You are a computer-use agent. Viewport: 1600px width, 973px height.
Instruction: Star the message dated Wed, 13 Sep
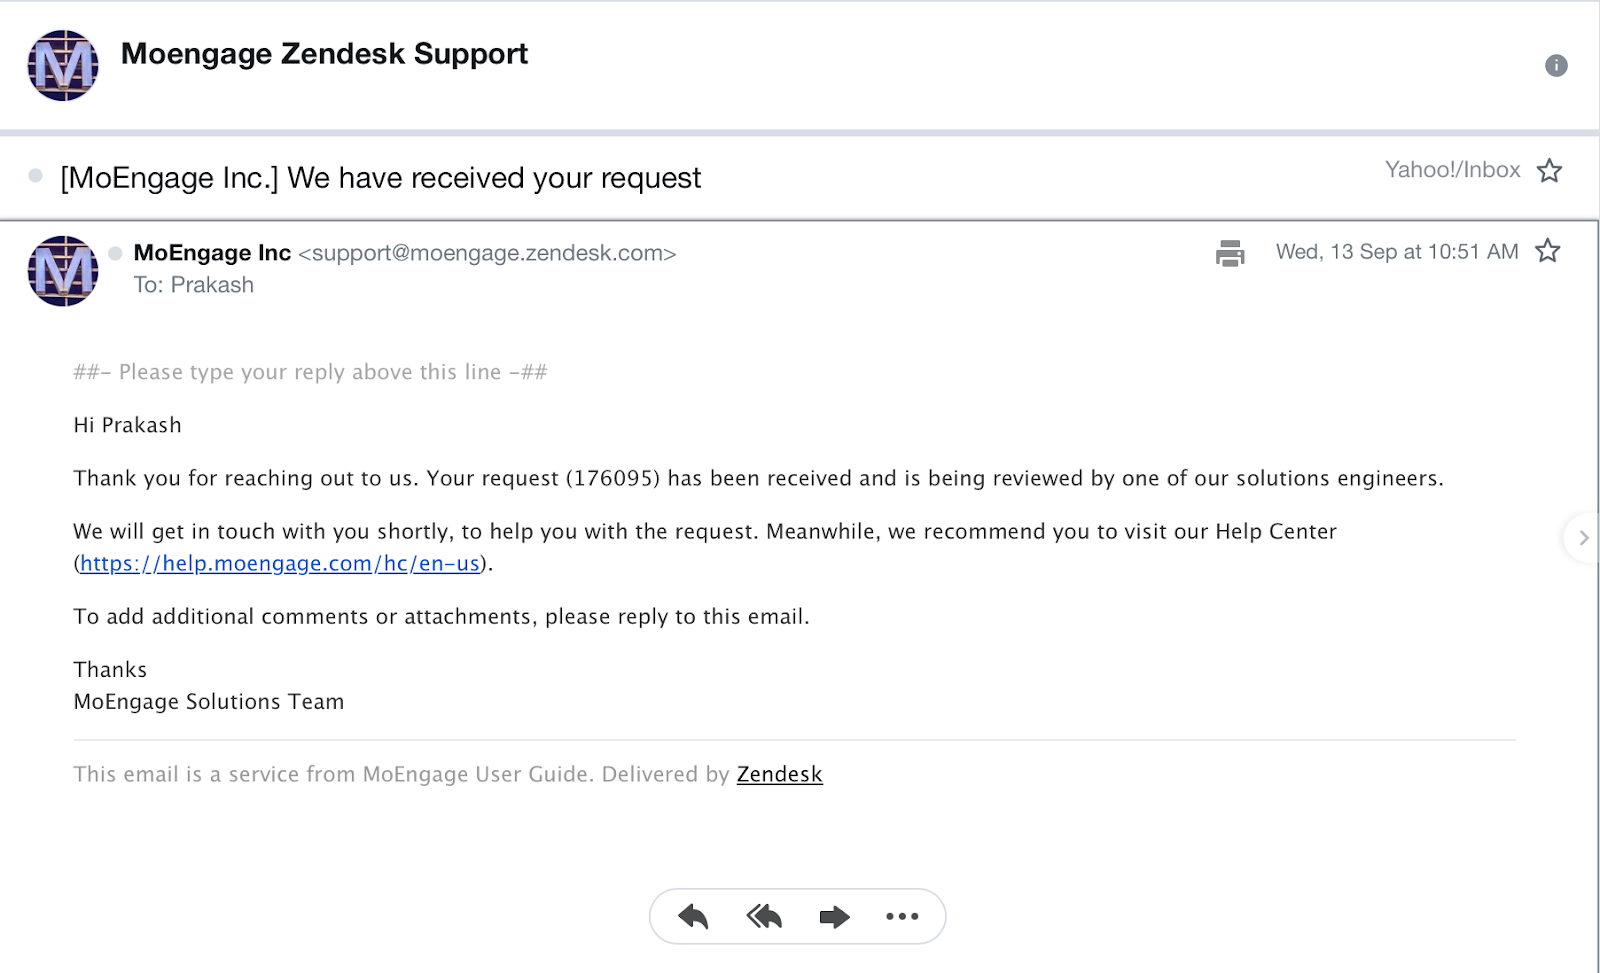coord(1547,251)
